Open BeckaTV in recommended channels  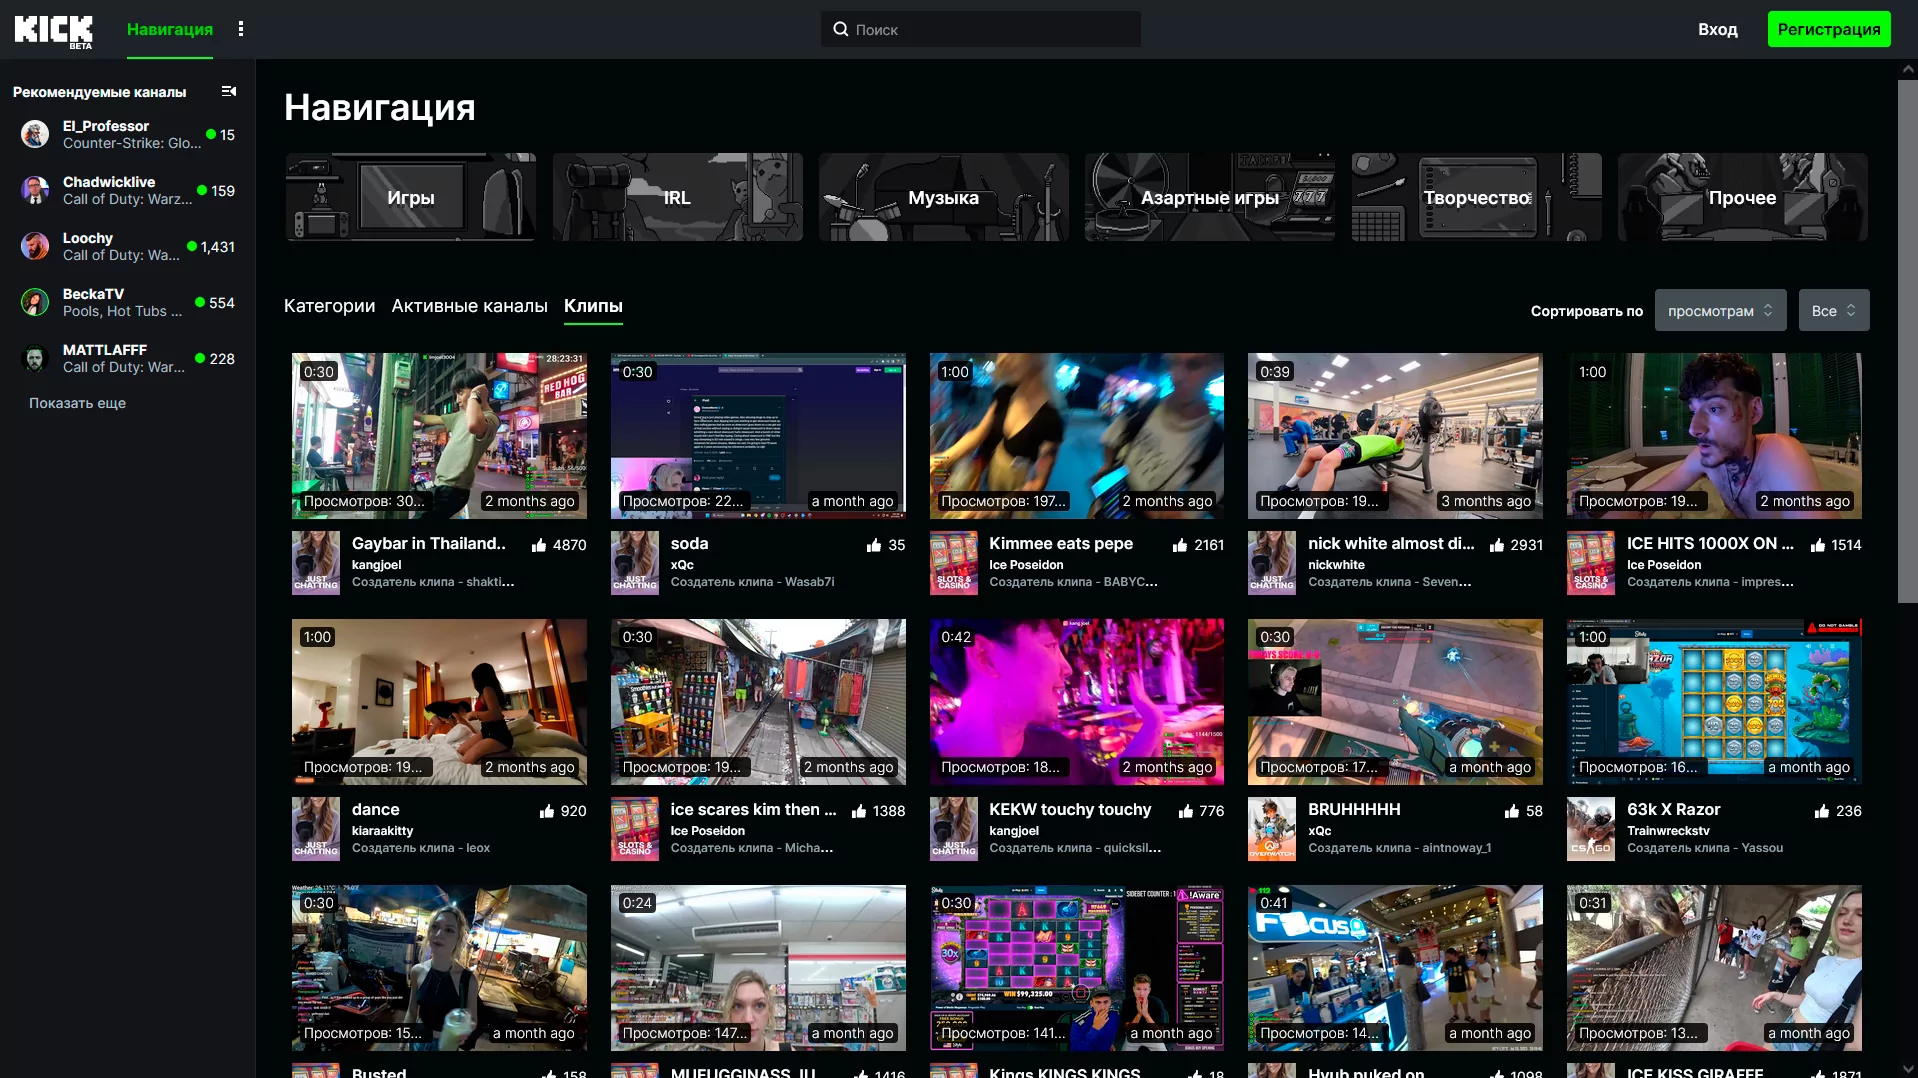coord(128,302)
